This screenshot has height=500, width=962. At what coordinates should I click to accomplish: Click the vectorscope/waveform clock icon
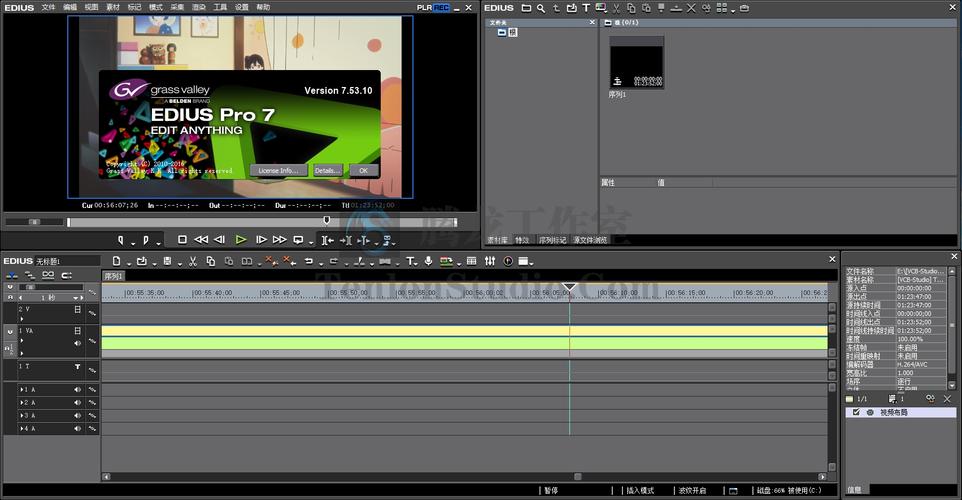[x=508, y=261]
